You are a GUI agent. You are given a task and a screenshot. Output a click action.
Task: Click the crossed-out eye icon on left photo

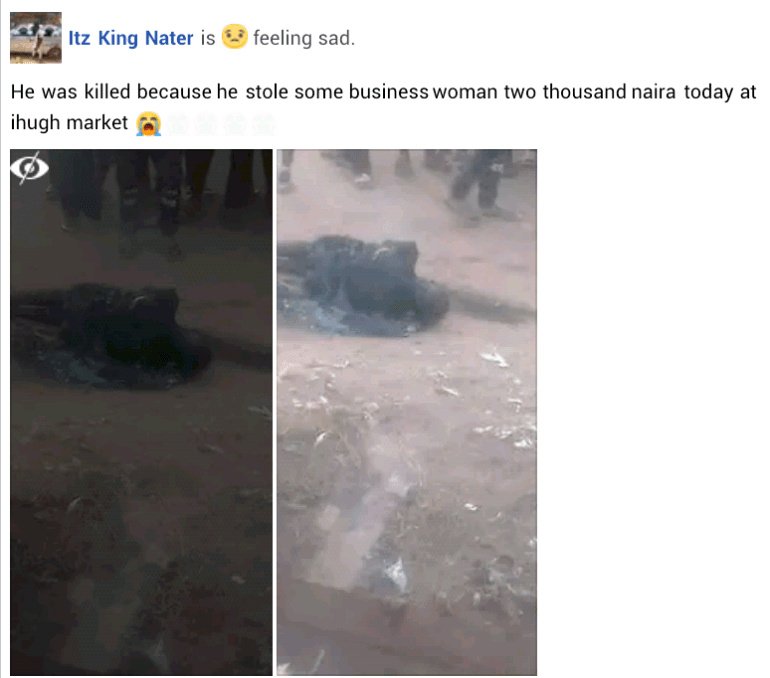(29, 168)
